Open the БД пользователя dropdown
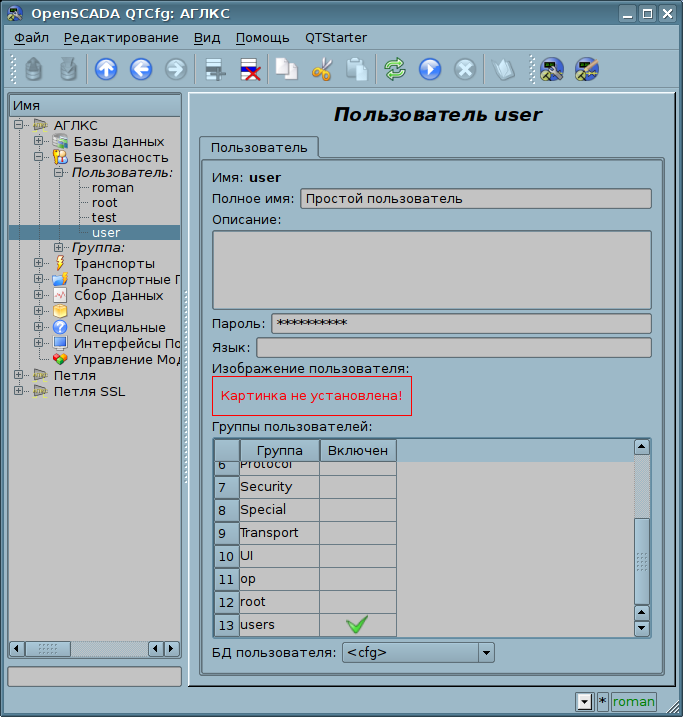The width and height of the screenshot is (683, 717). [418, 653]
